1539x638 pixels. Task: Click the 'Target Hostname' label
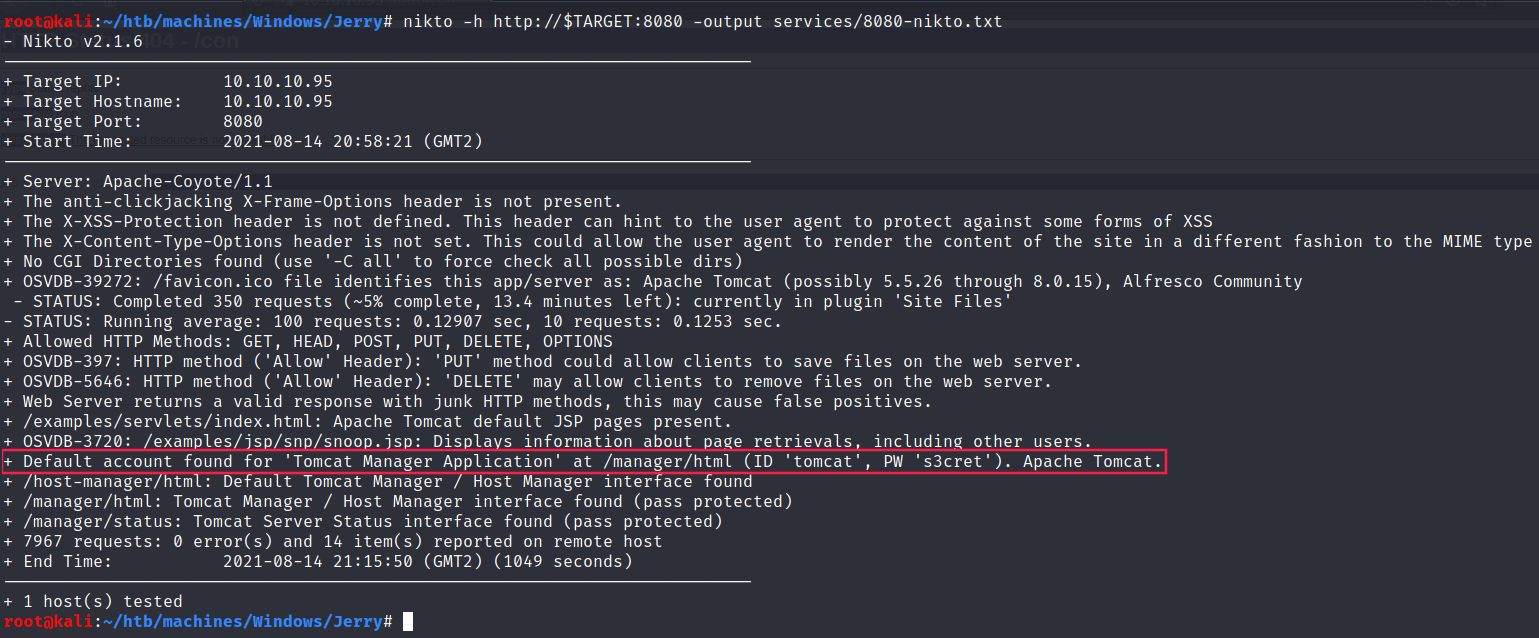point(102,102)
